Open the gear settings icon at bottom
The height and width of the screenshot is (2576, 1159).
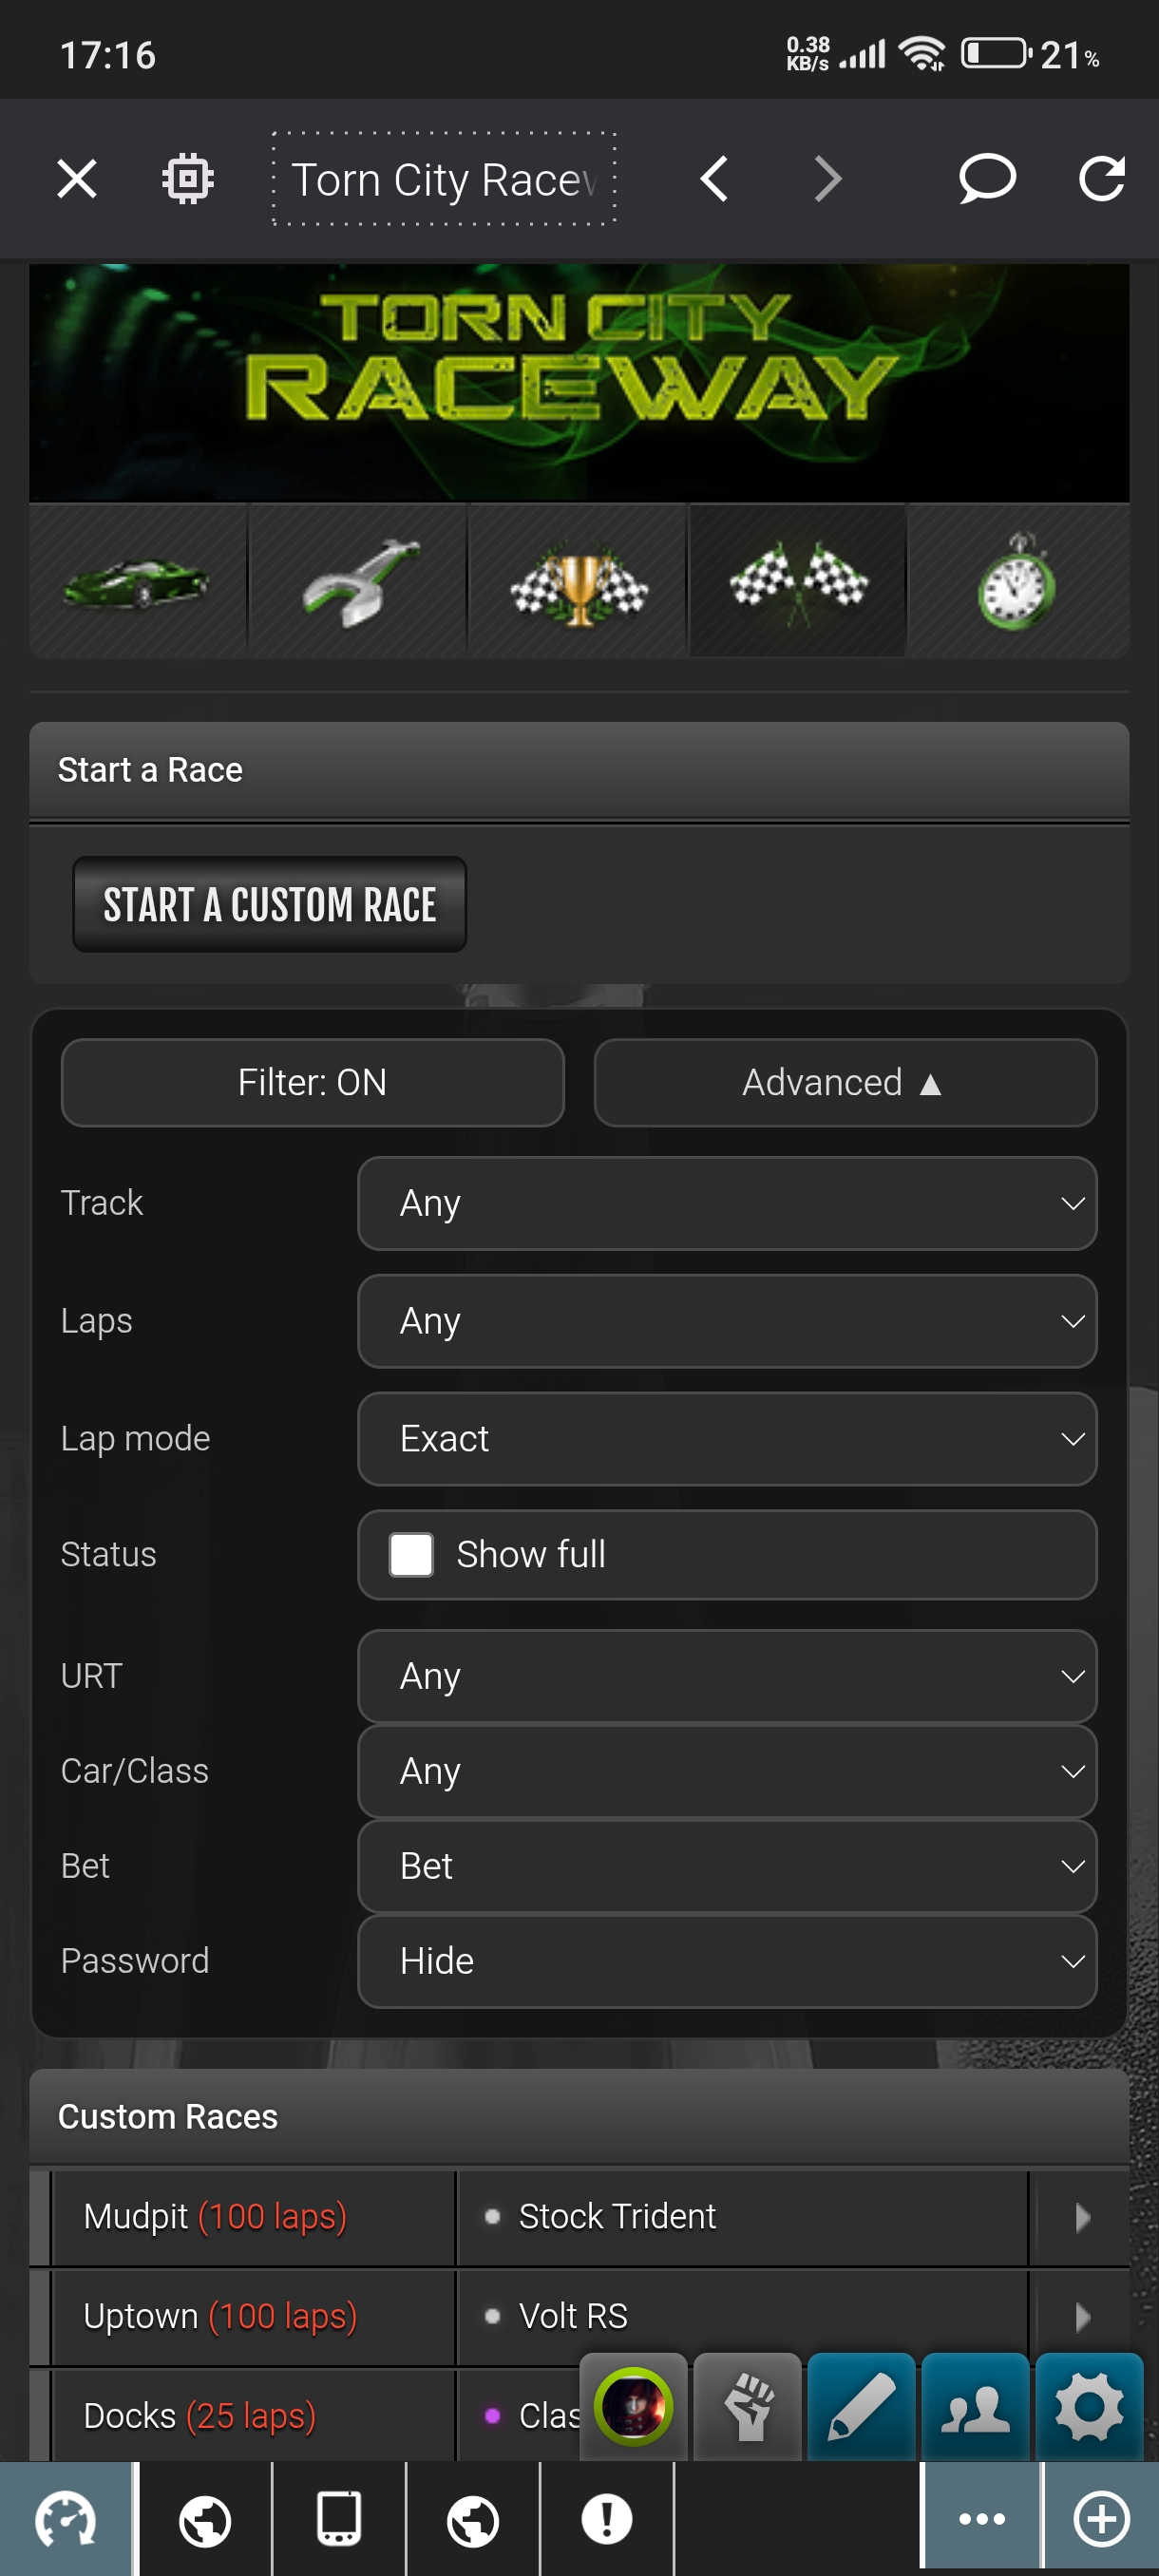click(x=1089, y=2407)
